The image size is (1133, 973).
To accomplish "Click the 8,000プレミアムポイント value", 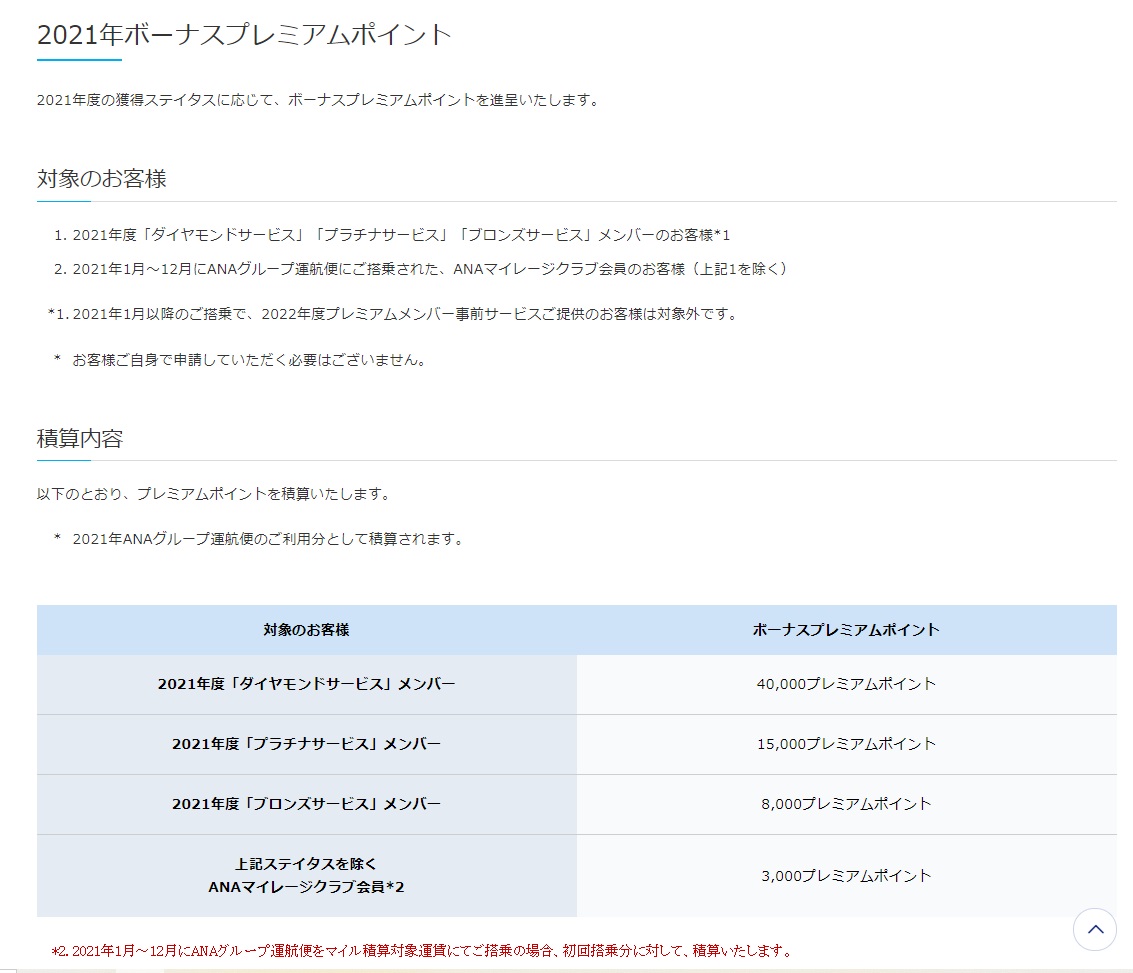I will pyautogui.click(x=846, y=804).
